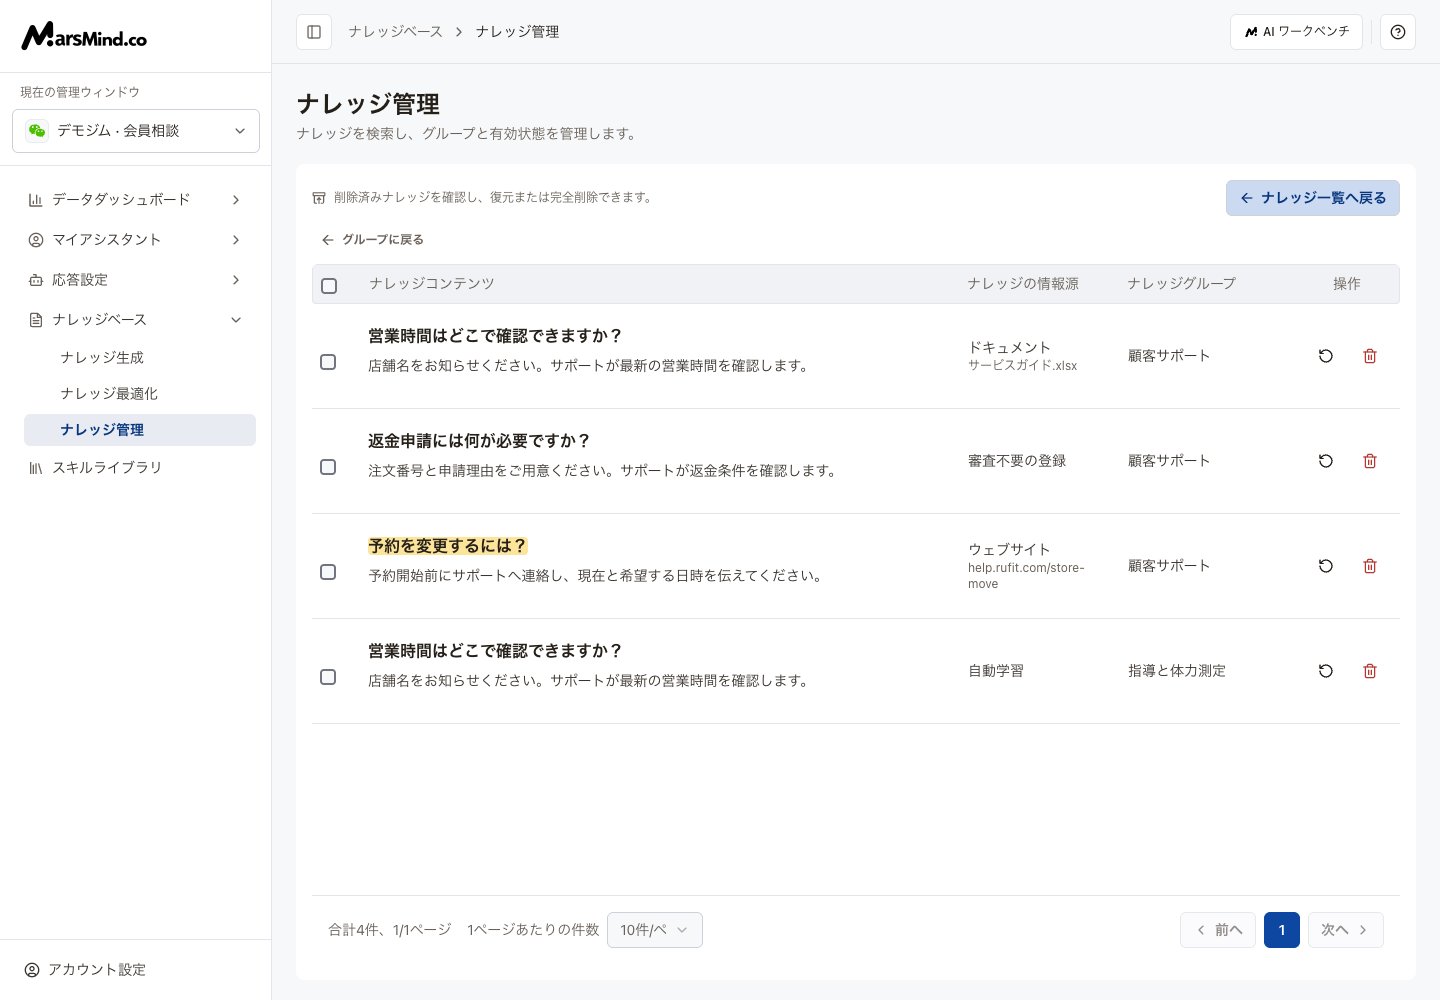The image size is (1440, 1000).
Task: Click the archive icon beside 削除済みナレッジ text
Action: [x=319, y=198]
